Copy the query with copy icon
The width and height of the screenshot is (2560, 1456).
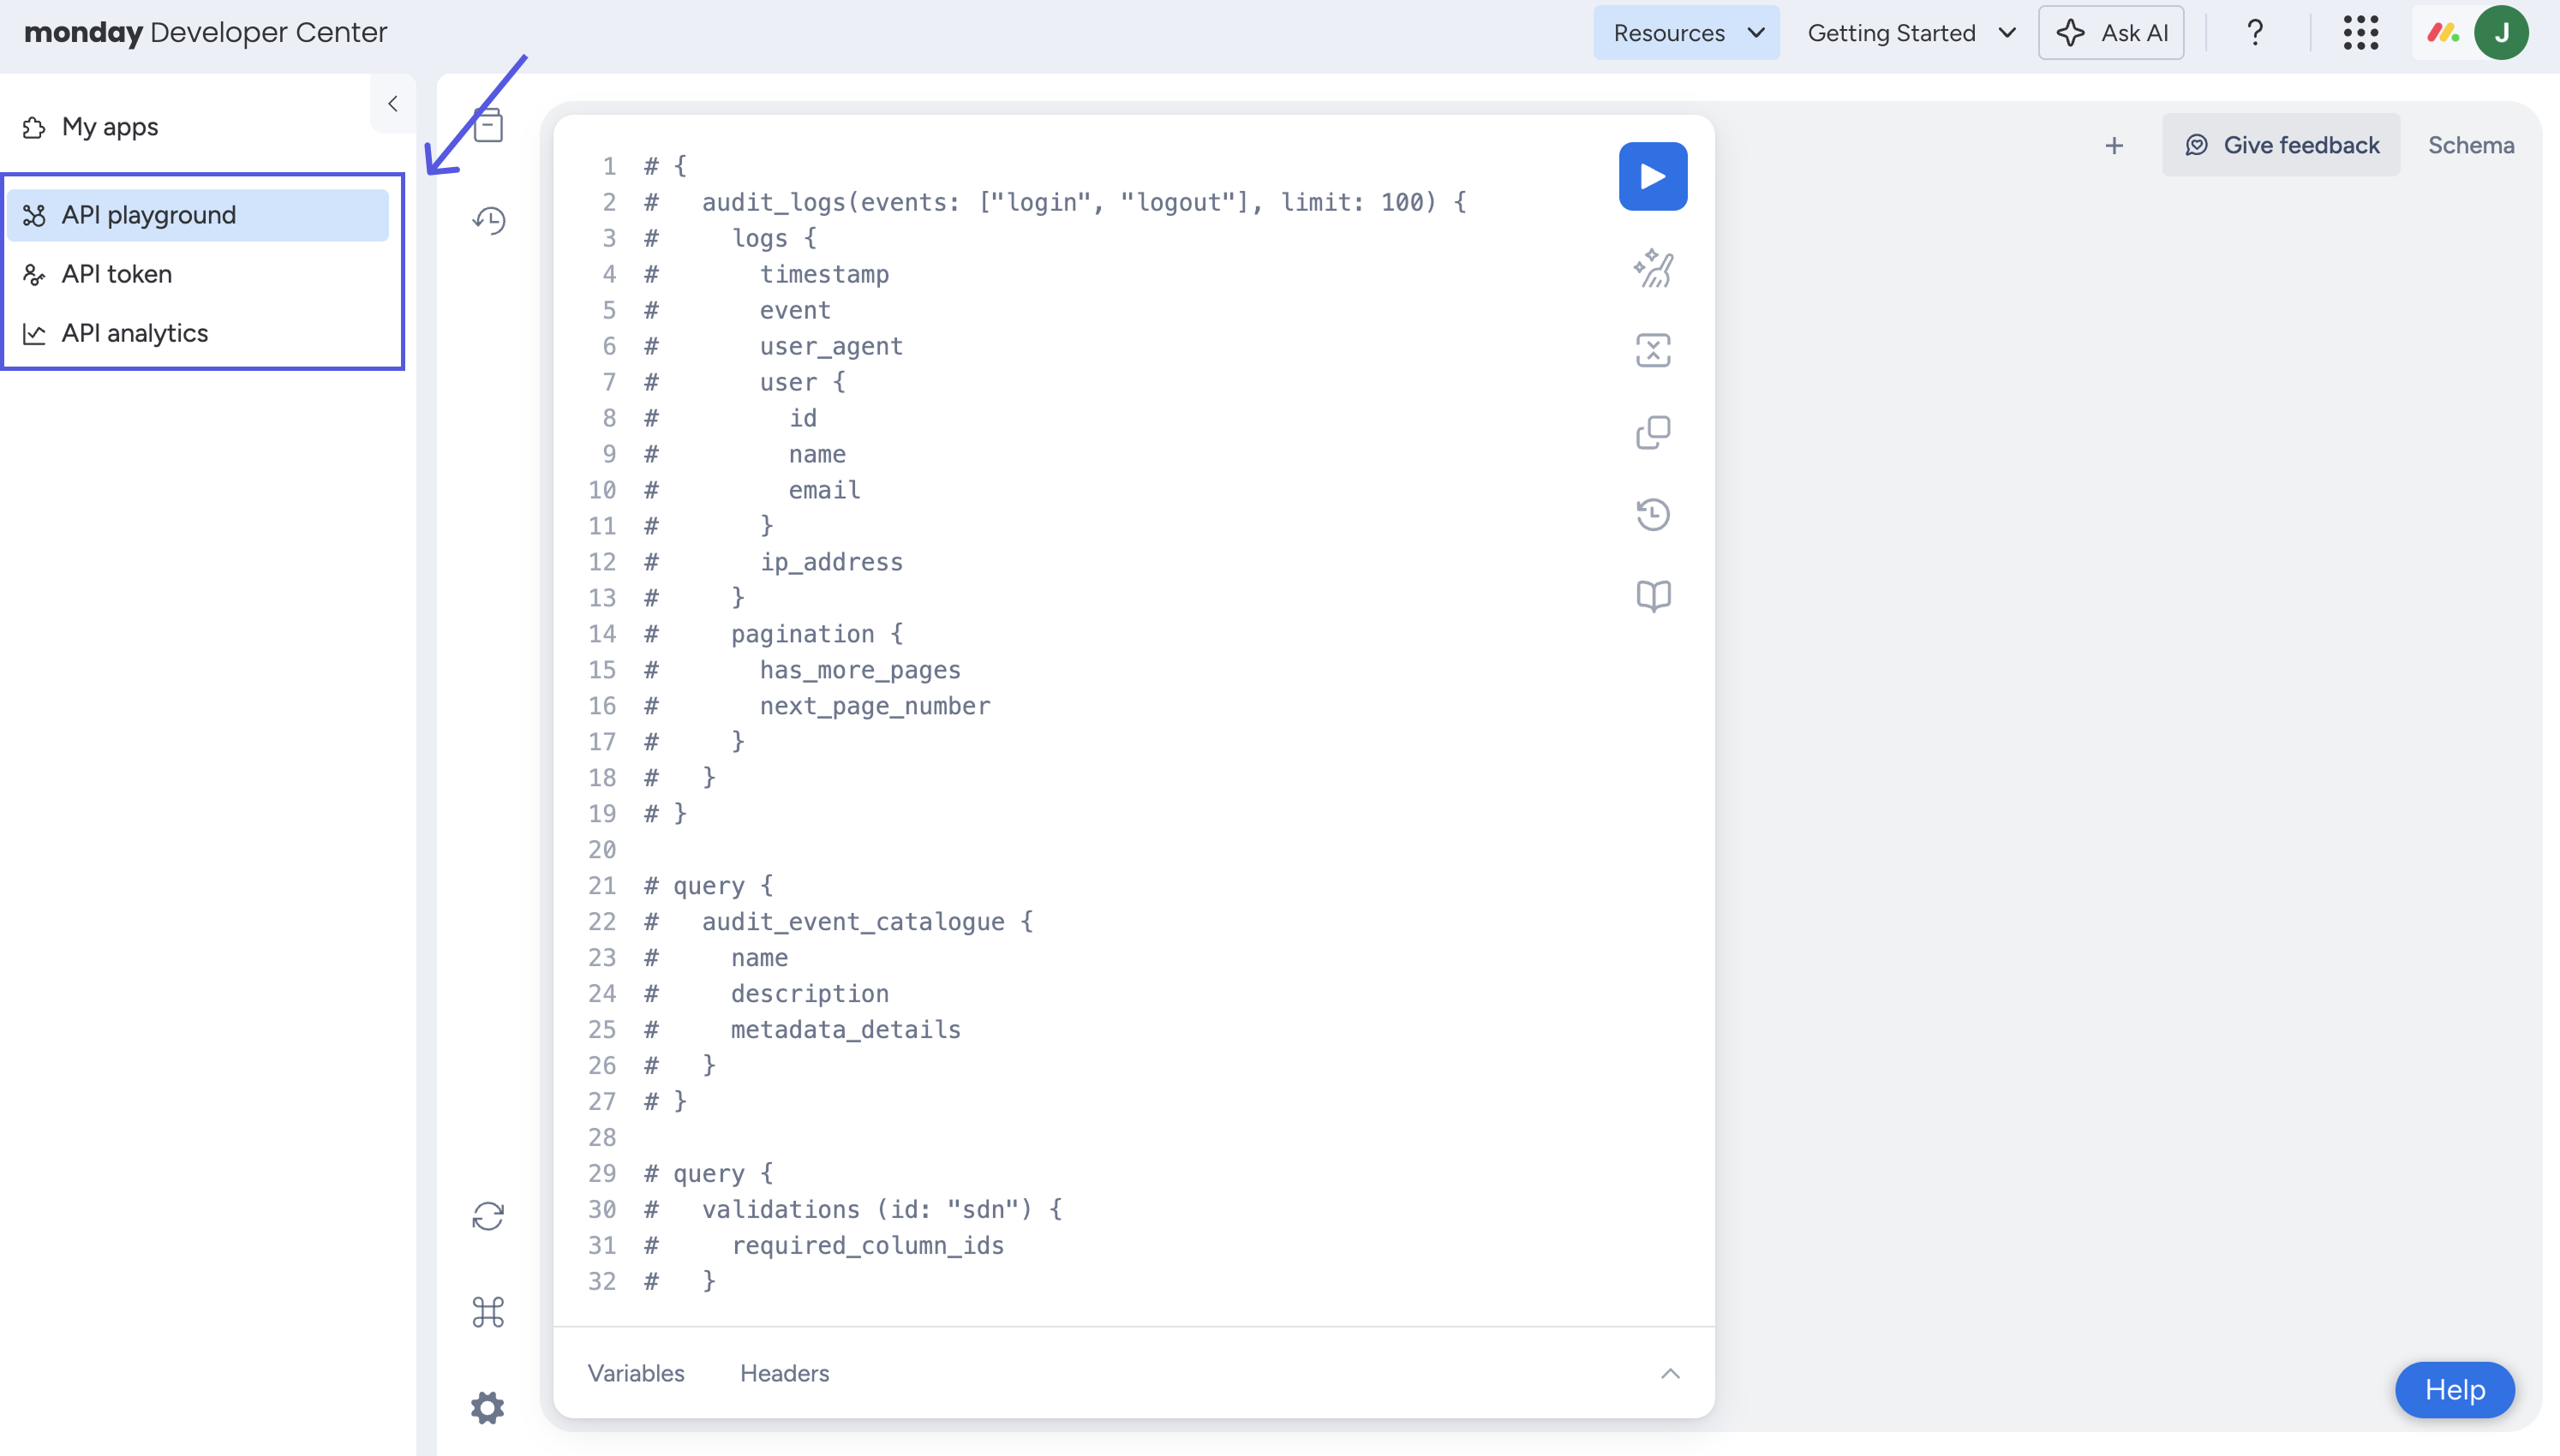[1652, 432]
